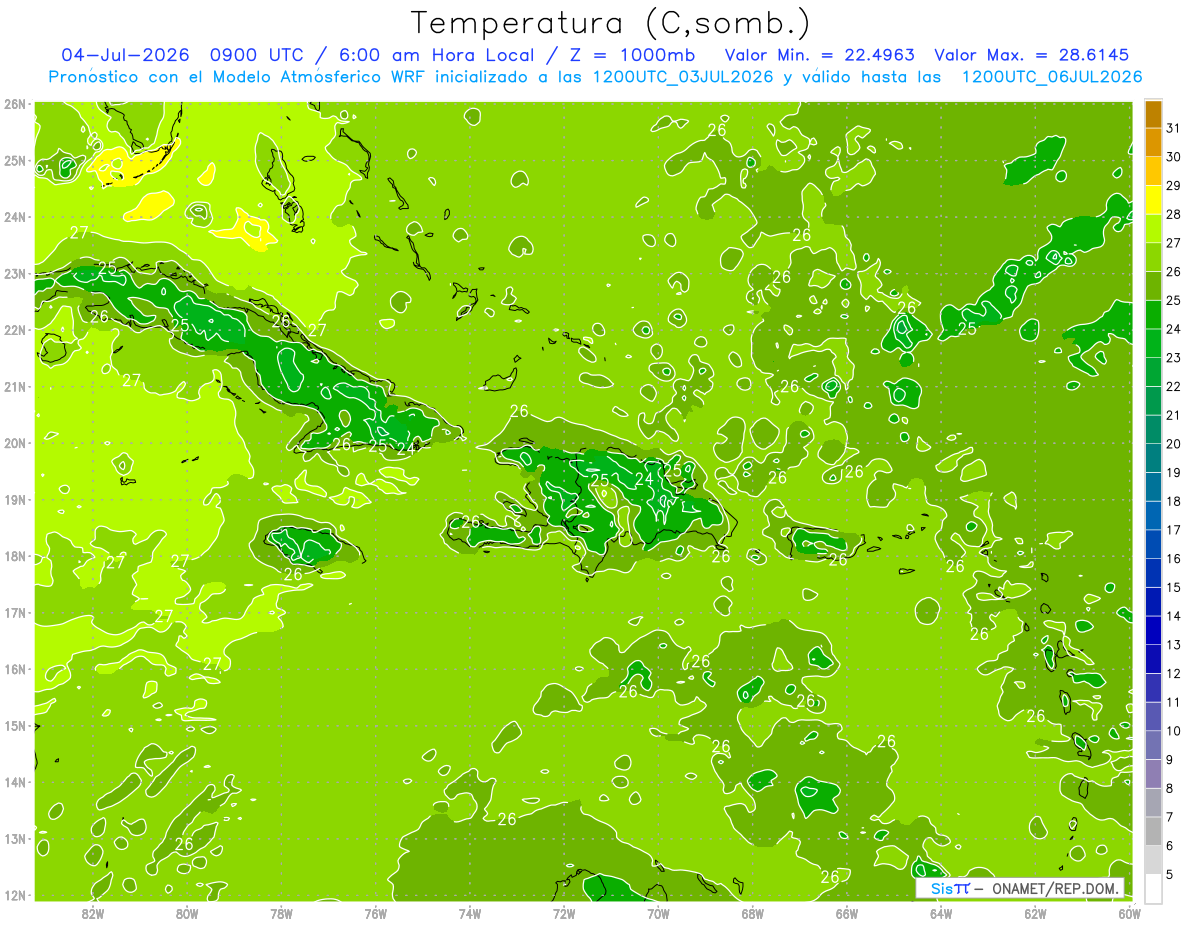Click the colorbar label '8'
This screenshot has height=927, width=1200.
(x=1170, y=788)
